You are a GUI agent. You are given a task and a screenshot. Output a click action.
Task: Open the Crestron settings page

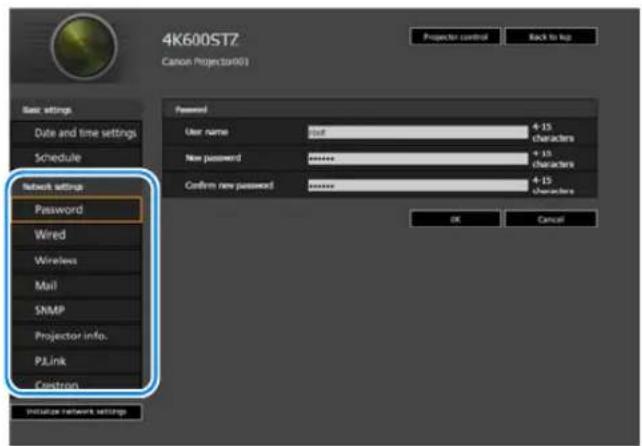(77, 383)
